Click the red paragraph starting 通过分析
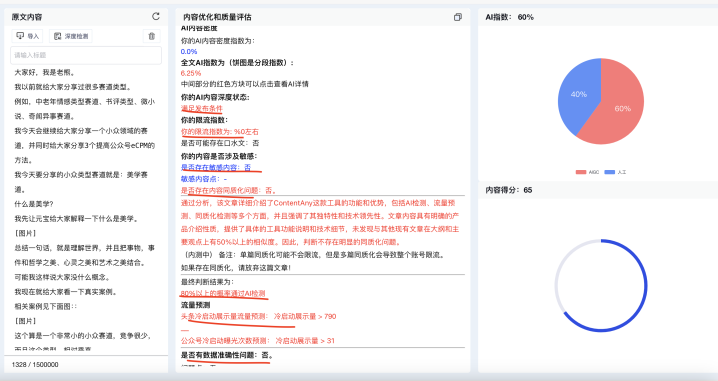 click(320, 222)
